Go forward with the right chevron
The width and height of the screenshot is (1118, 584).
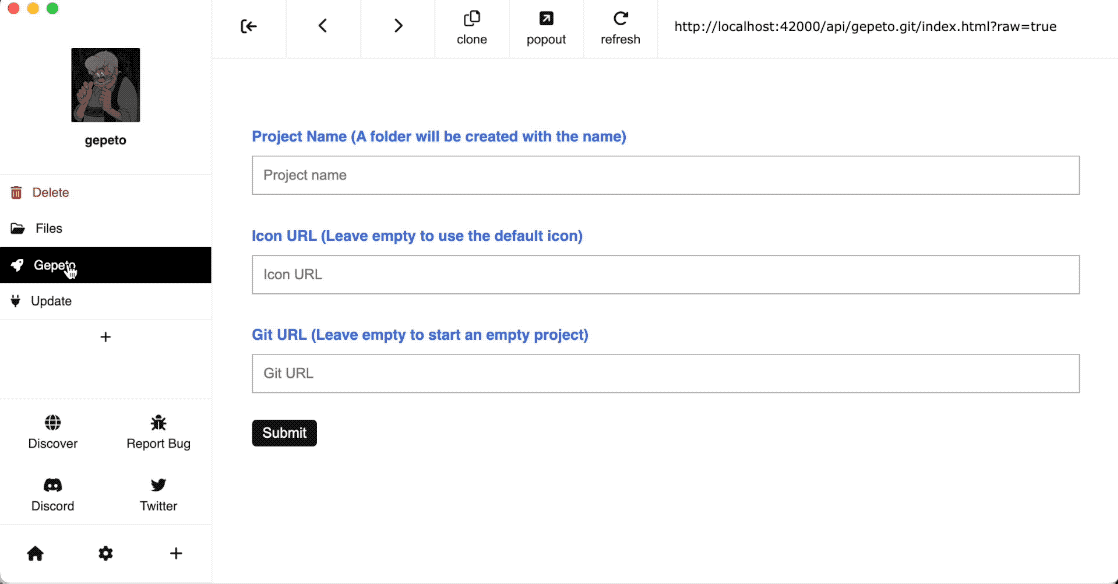point(398,26)
